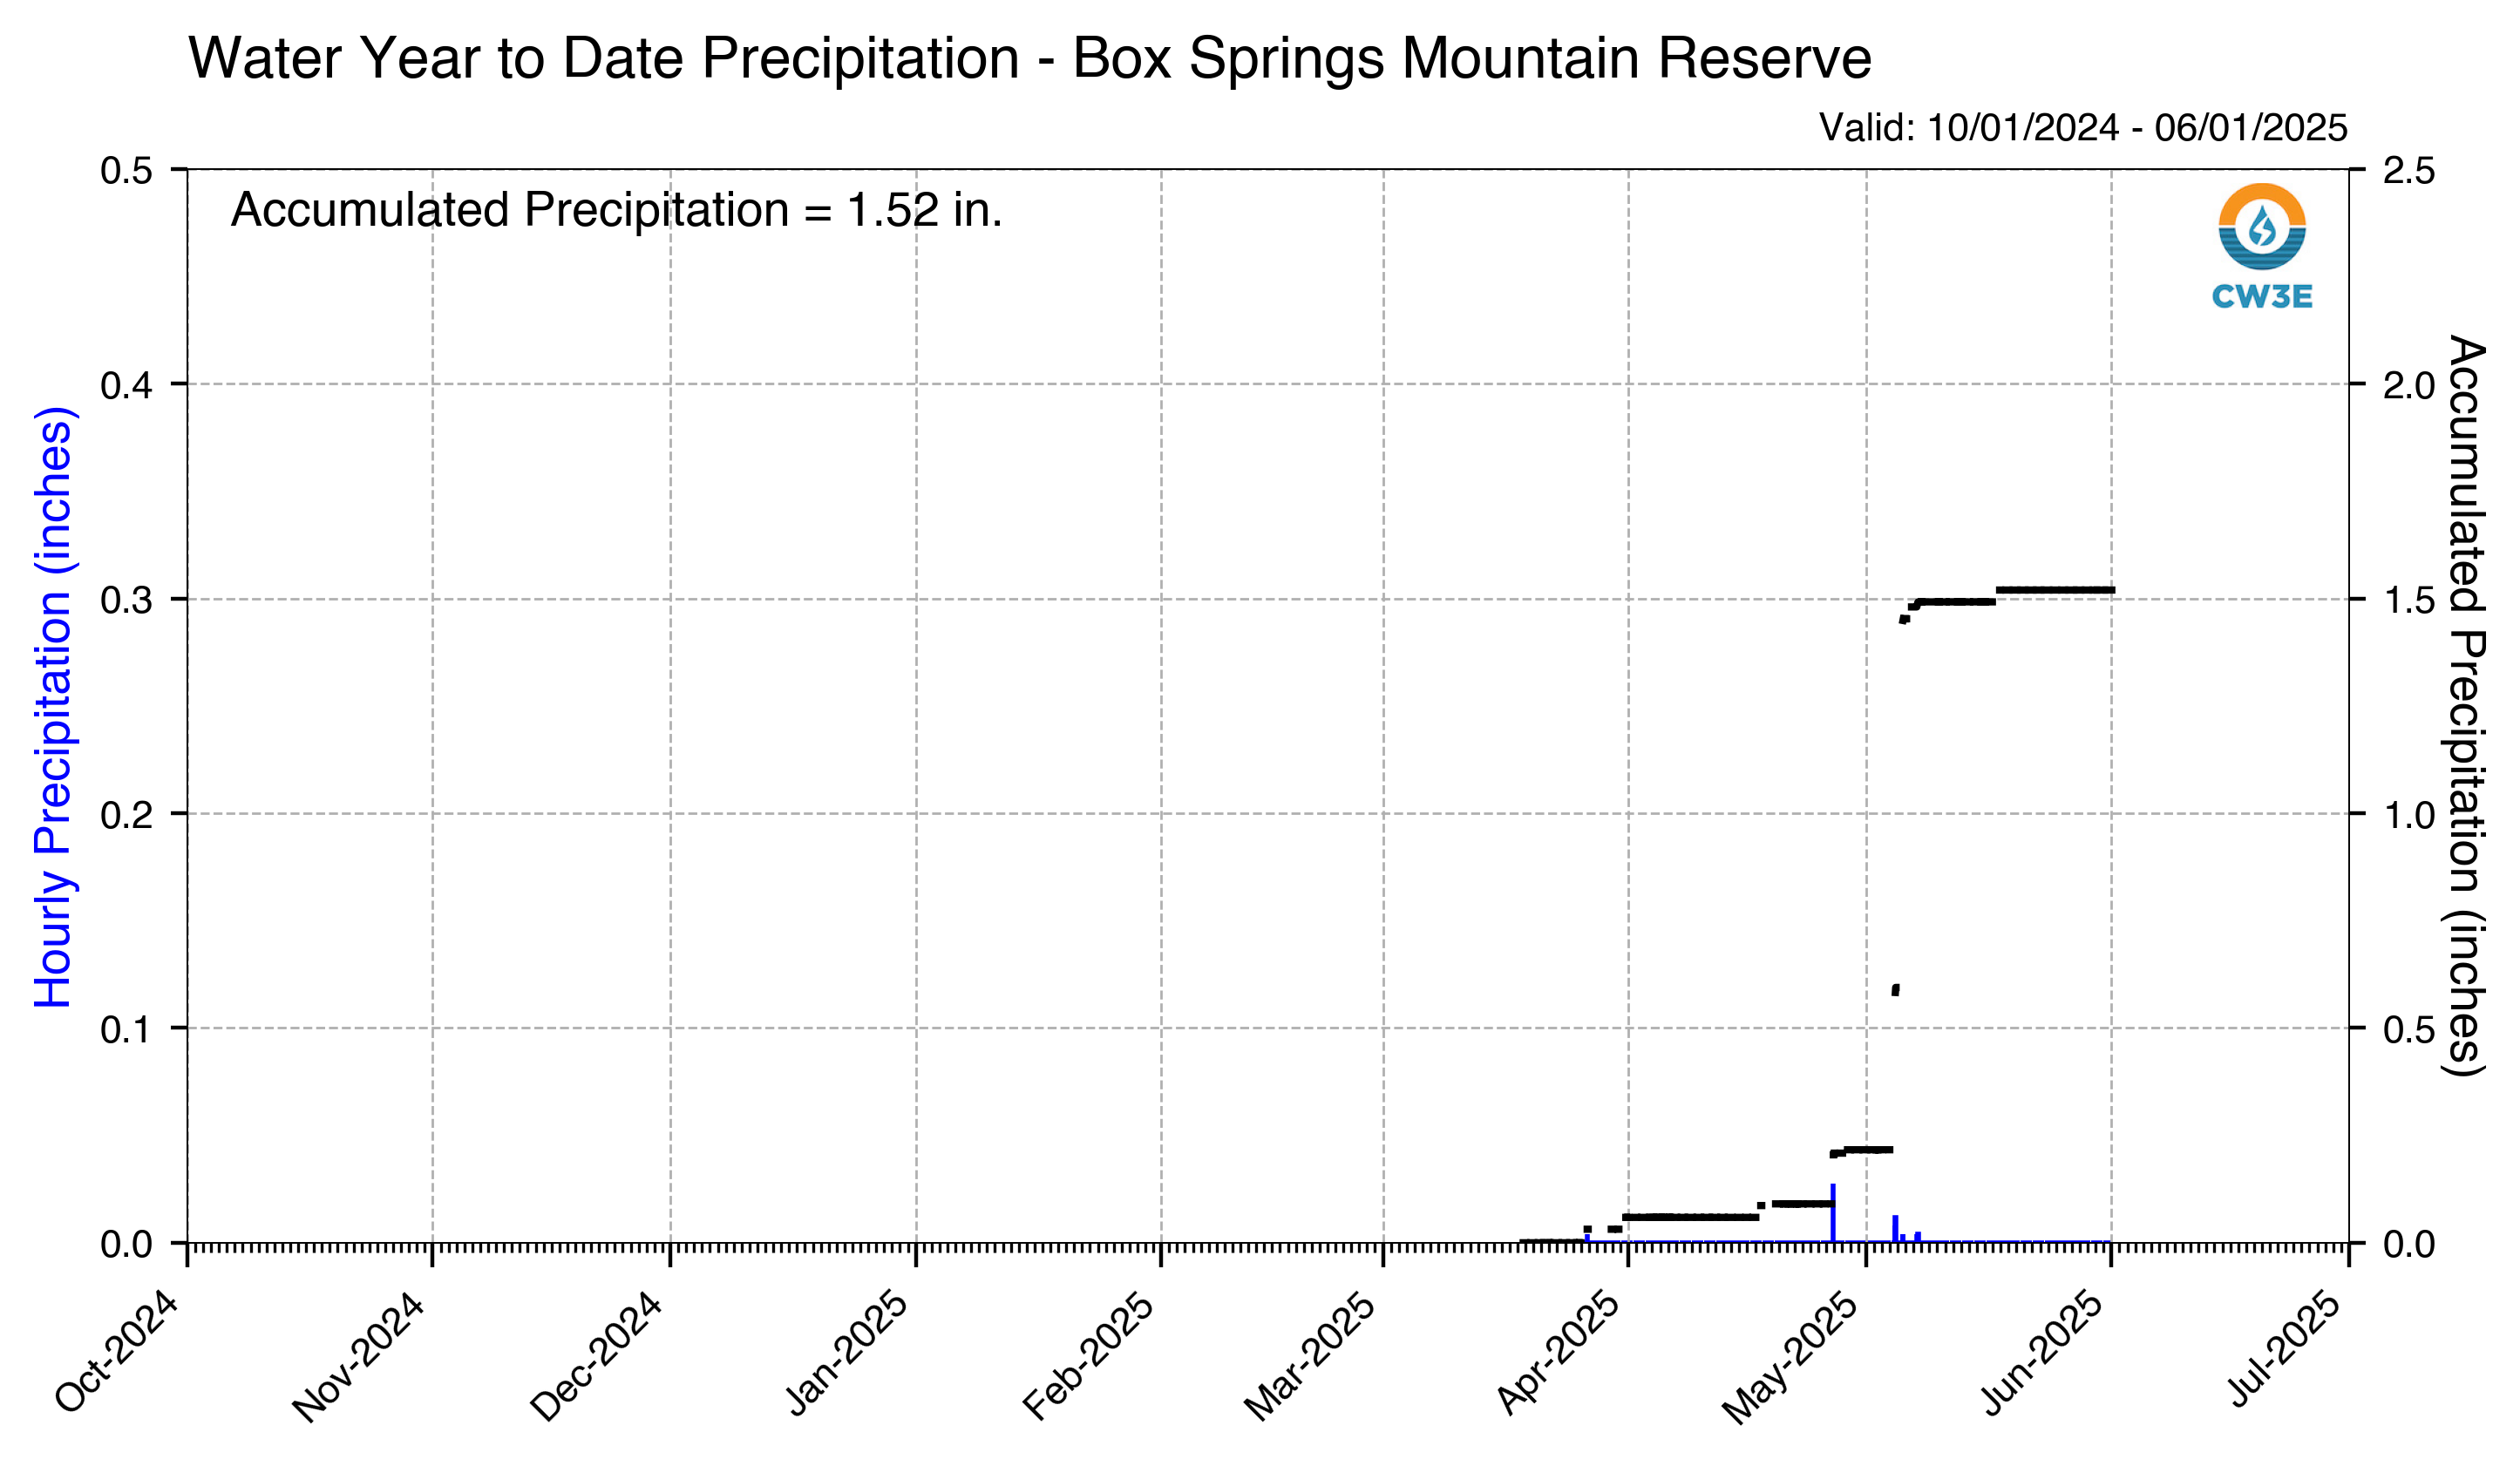Click the Oct-2024 x-axis label
This screenshot has height=1466, width=2520.
(x=117, y=1352)
